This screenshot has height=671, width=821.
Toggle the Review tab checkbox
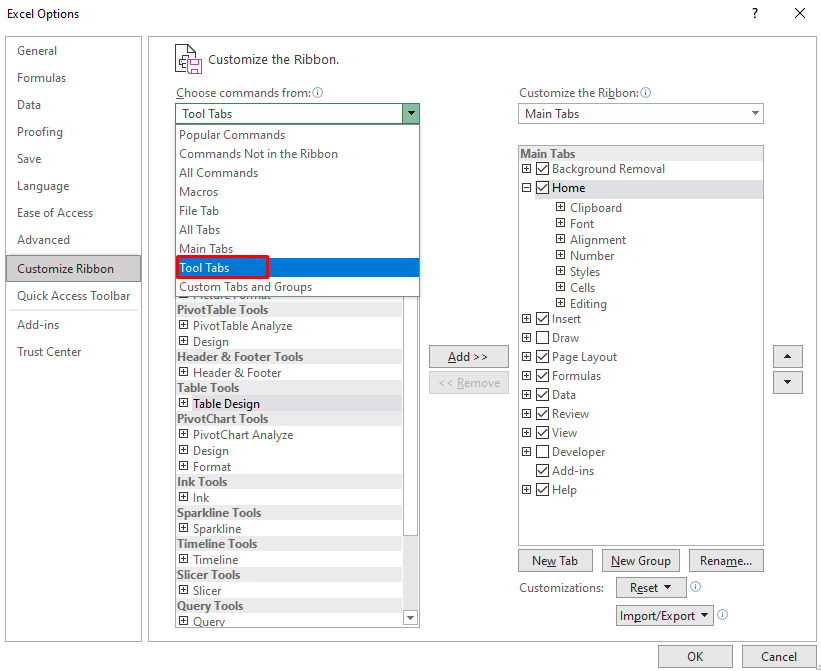[542, 413]
